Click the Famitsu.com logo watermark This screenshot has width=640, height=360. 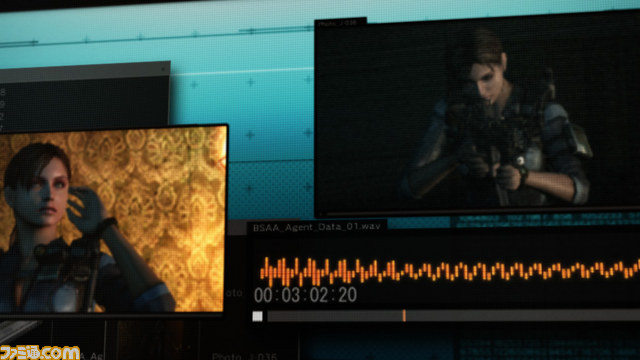point(40,353)
